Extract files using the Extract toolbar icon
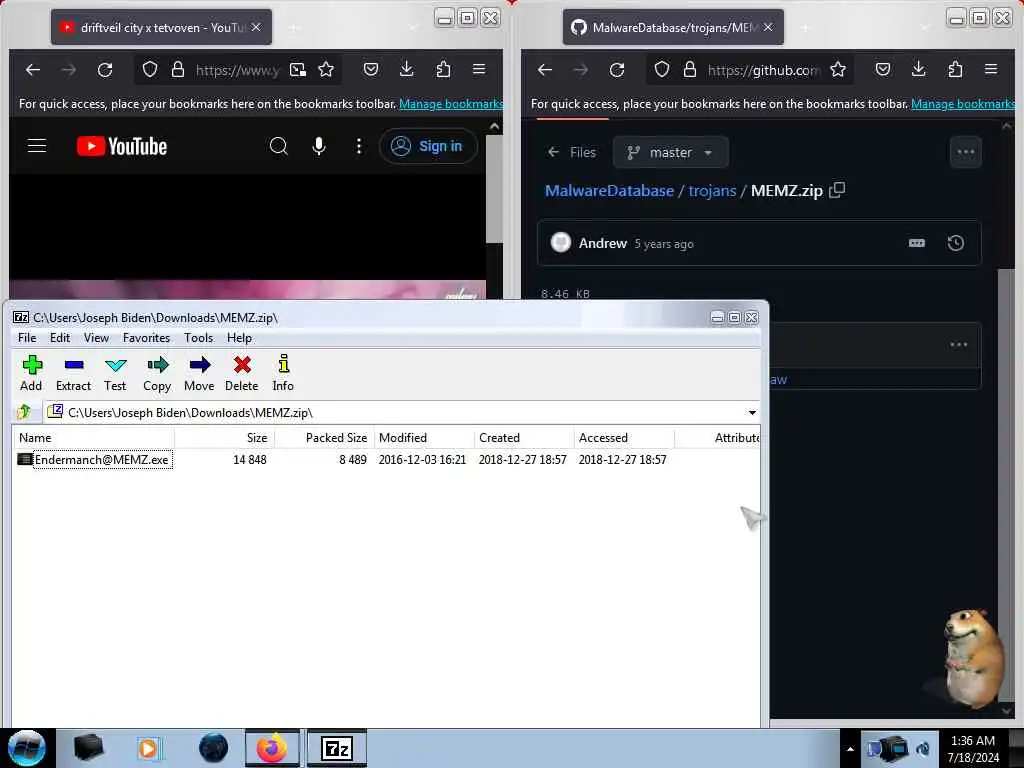 click(73, 374)
